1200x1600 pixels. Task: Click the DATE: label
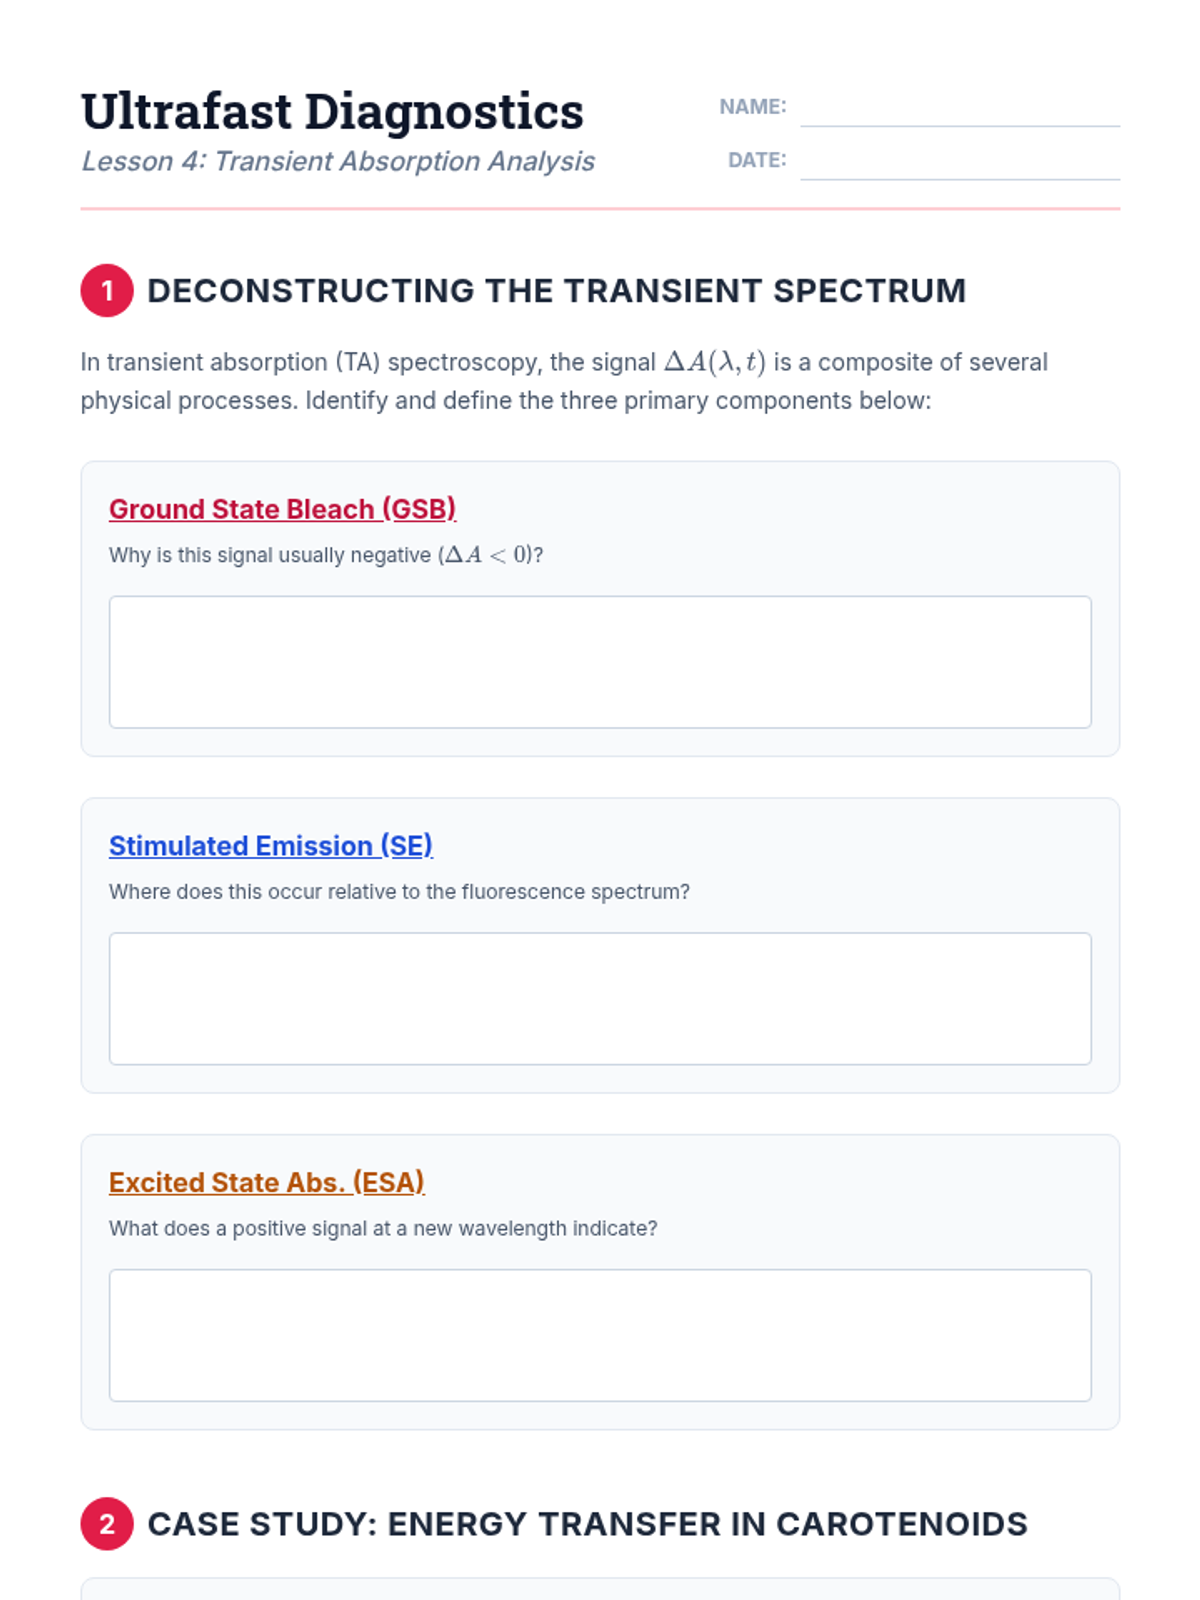pos(756,160)
